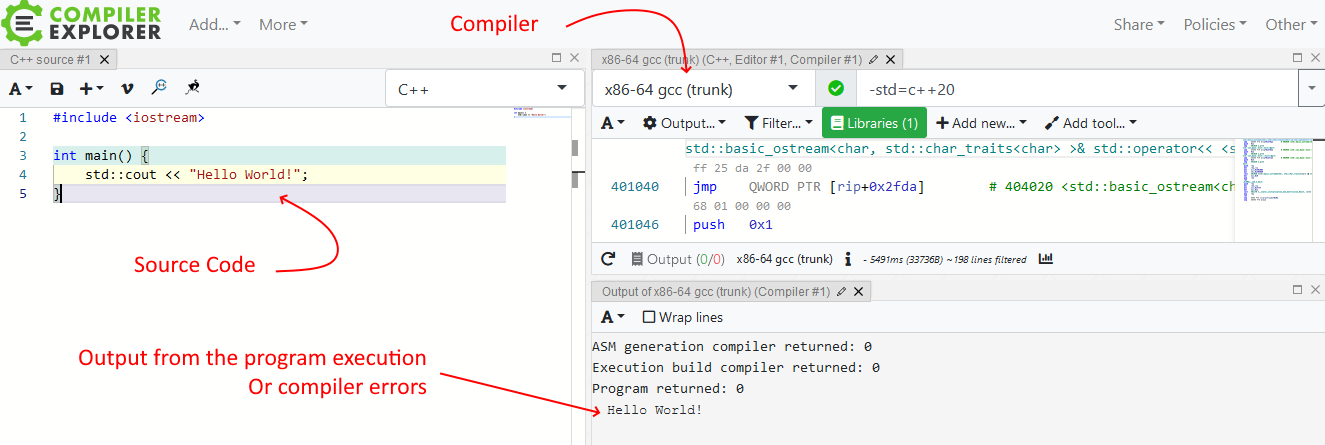Rename the compiler tab with its pencil icon
The height and width of the screenshot is (445, 1325).
[873, 60]
